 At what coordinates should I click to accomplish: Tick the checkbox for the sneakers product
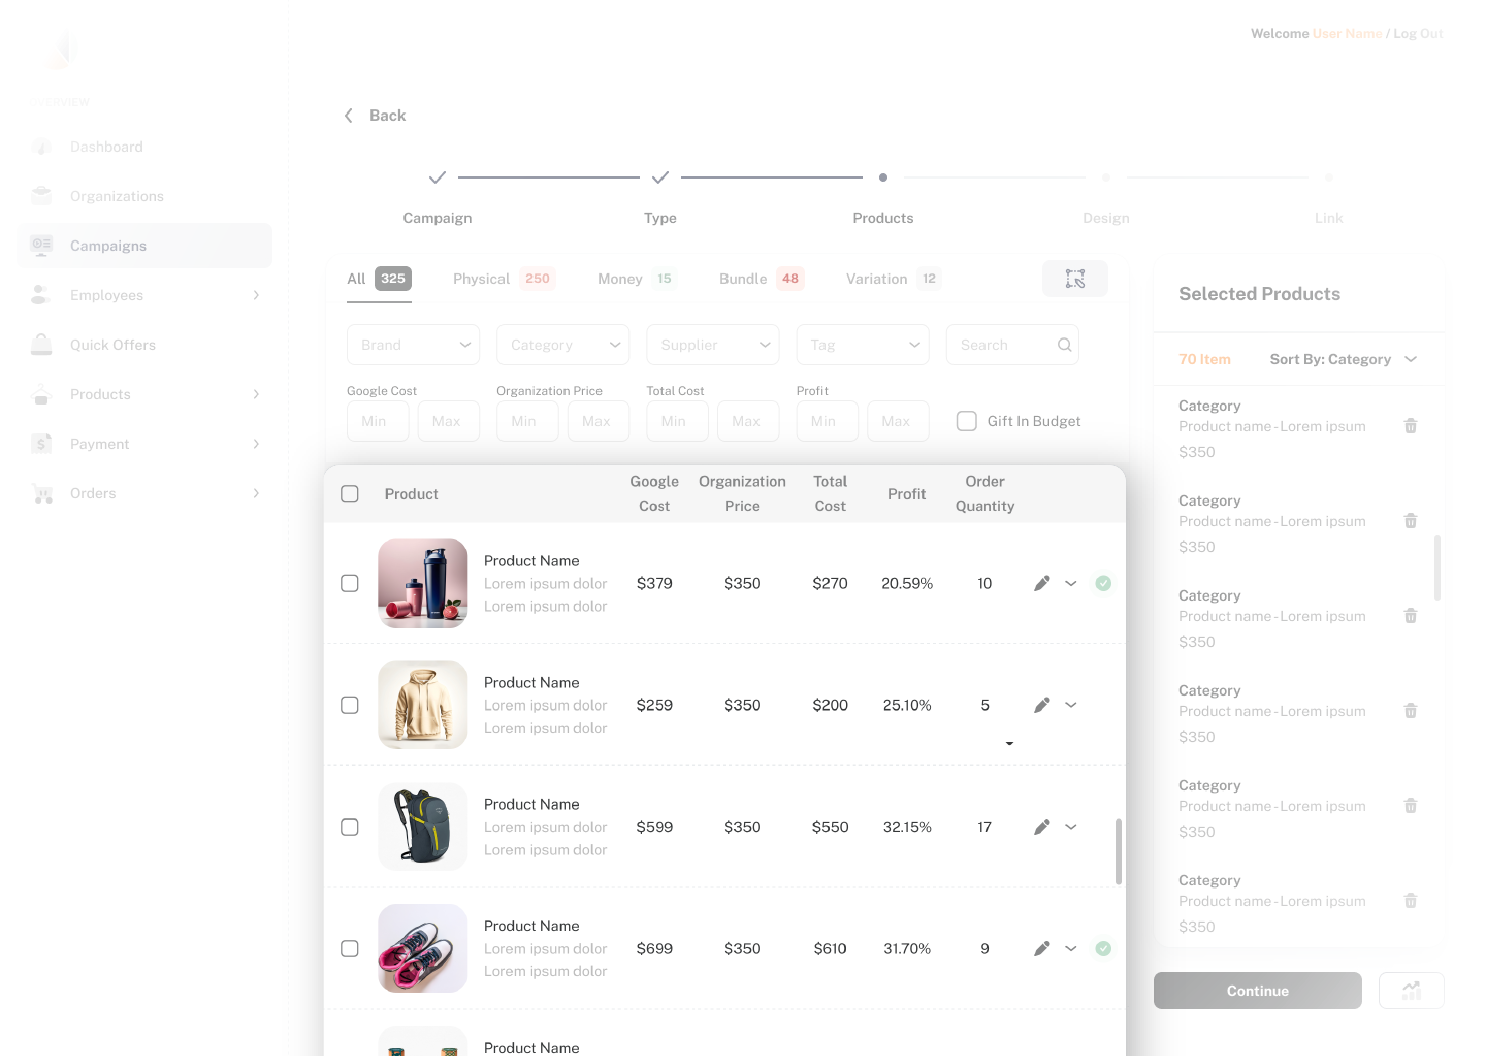coord(350,948)
